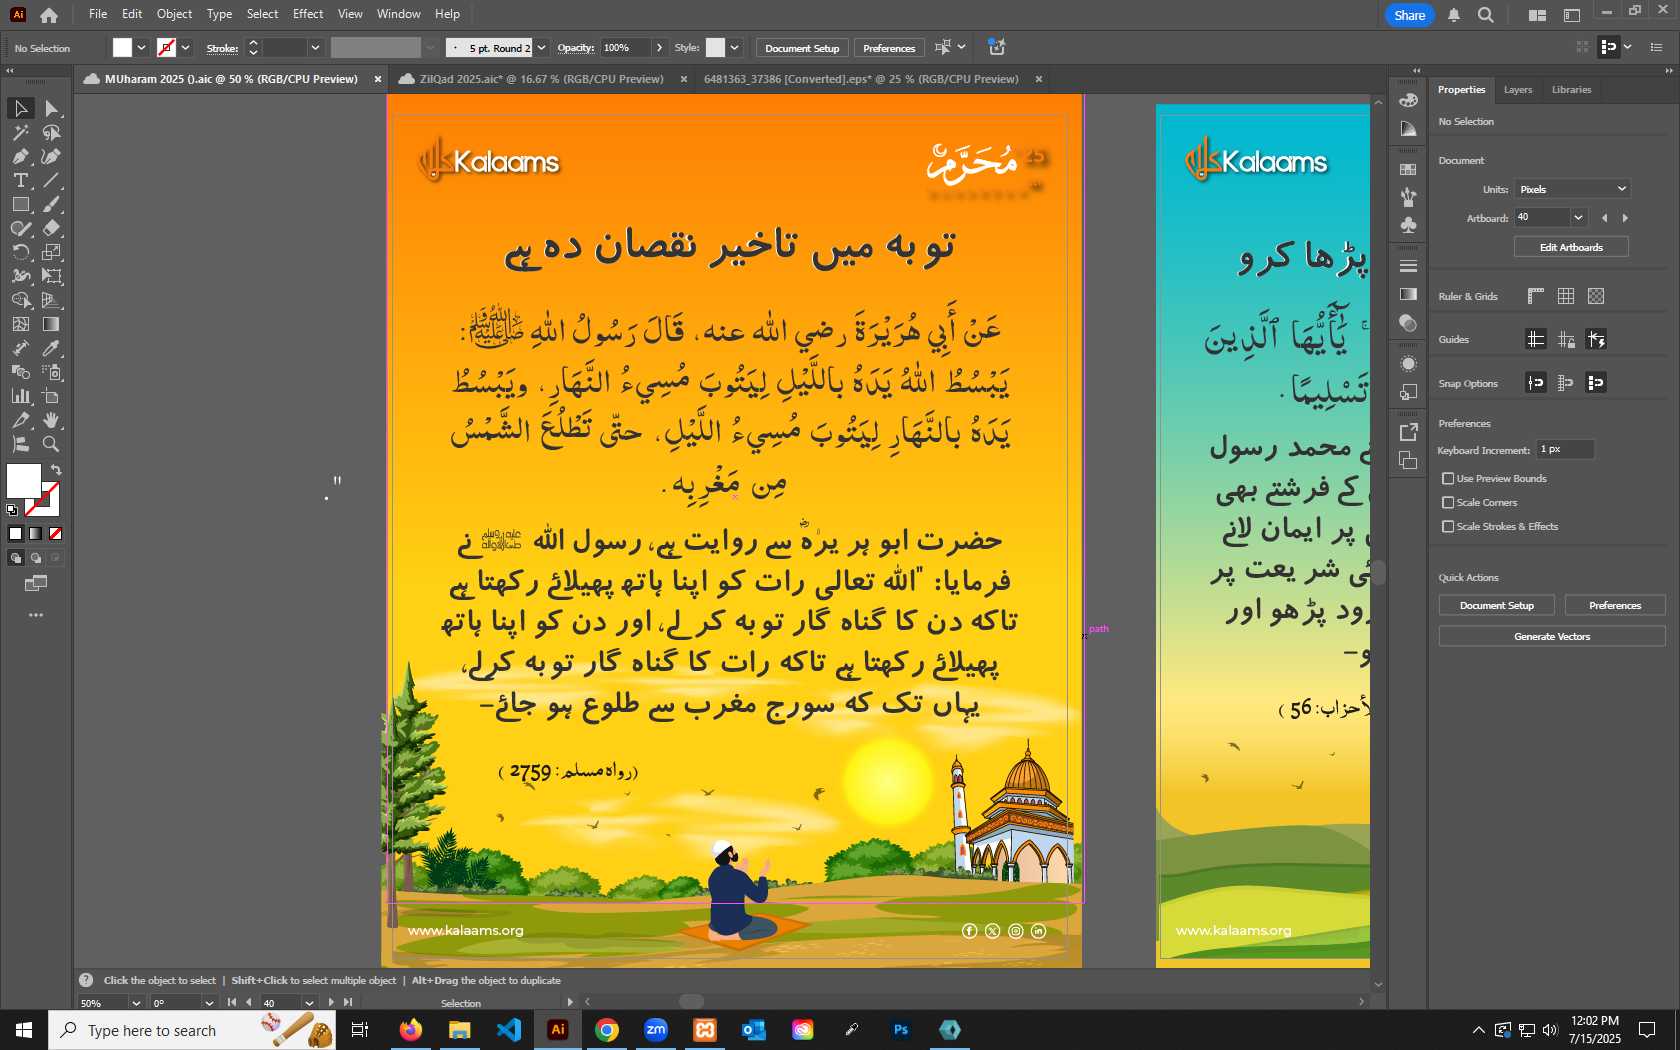The height and width of the screenshot is (1050, 1680).
Task: Pick the Magic Wand tool
Action: [21, 132]
